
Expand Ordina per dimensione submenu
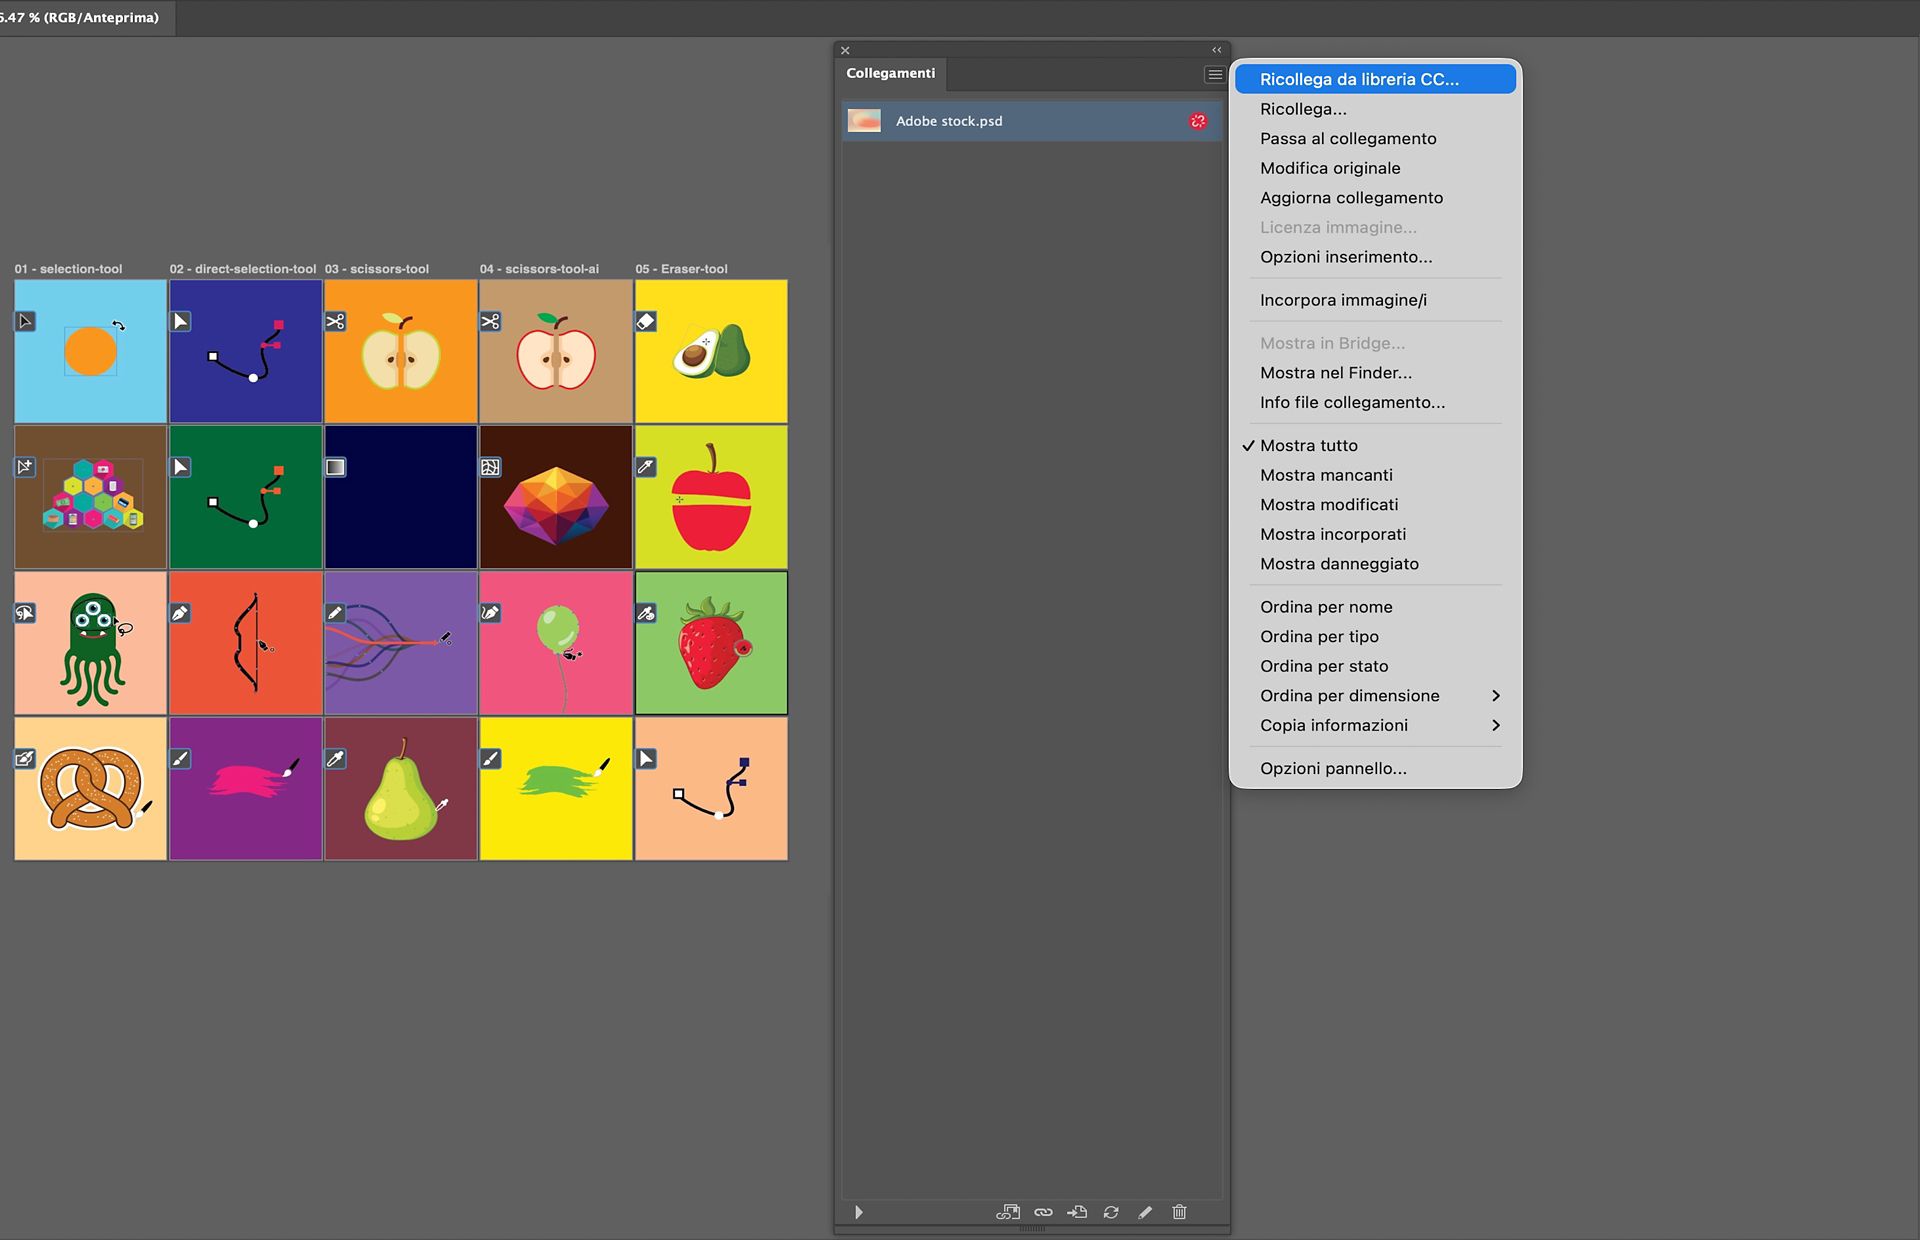click(1375, 696)
